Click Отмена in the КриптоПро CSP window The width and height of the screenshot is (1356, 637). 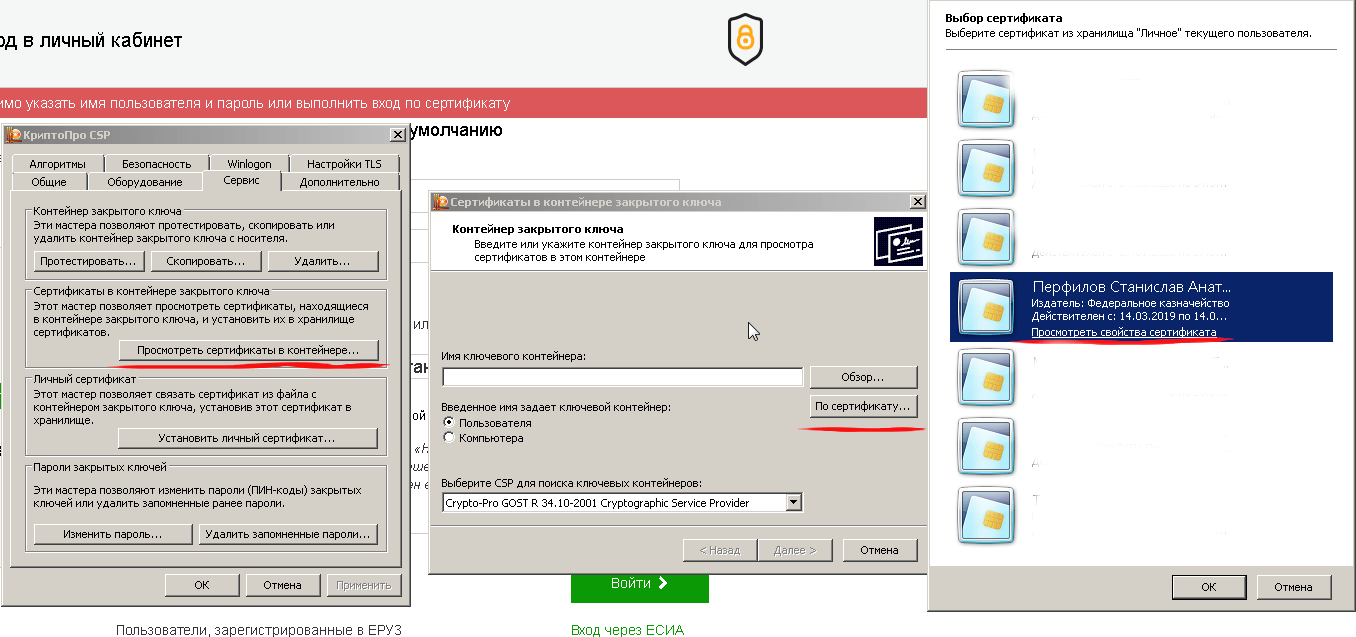[x=283, y=585]
